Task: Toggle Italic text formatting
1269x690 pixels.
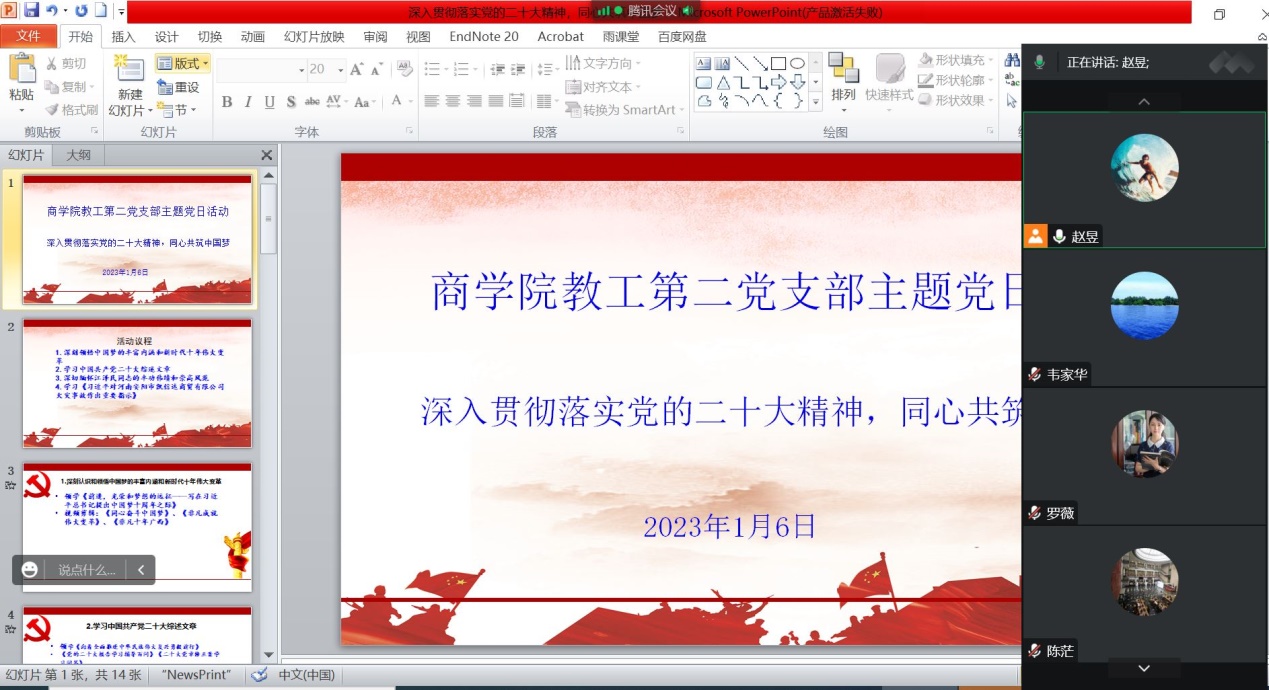Action: [248, 102]
